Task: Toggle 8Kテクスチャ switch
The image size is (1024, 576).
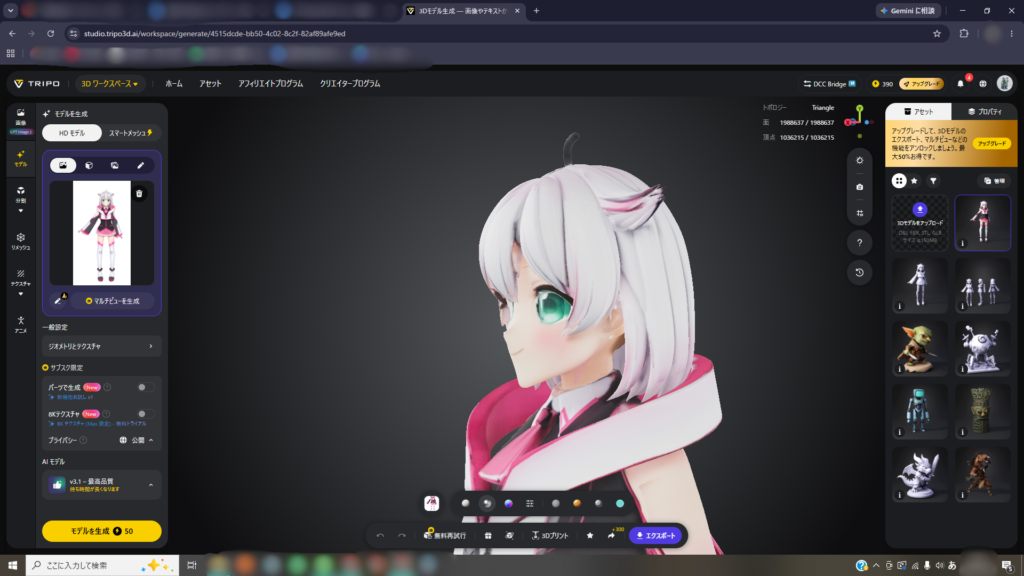Action: coord(145,413)
